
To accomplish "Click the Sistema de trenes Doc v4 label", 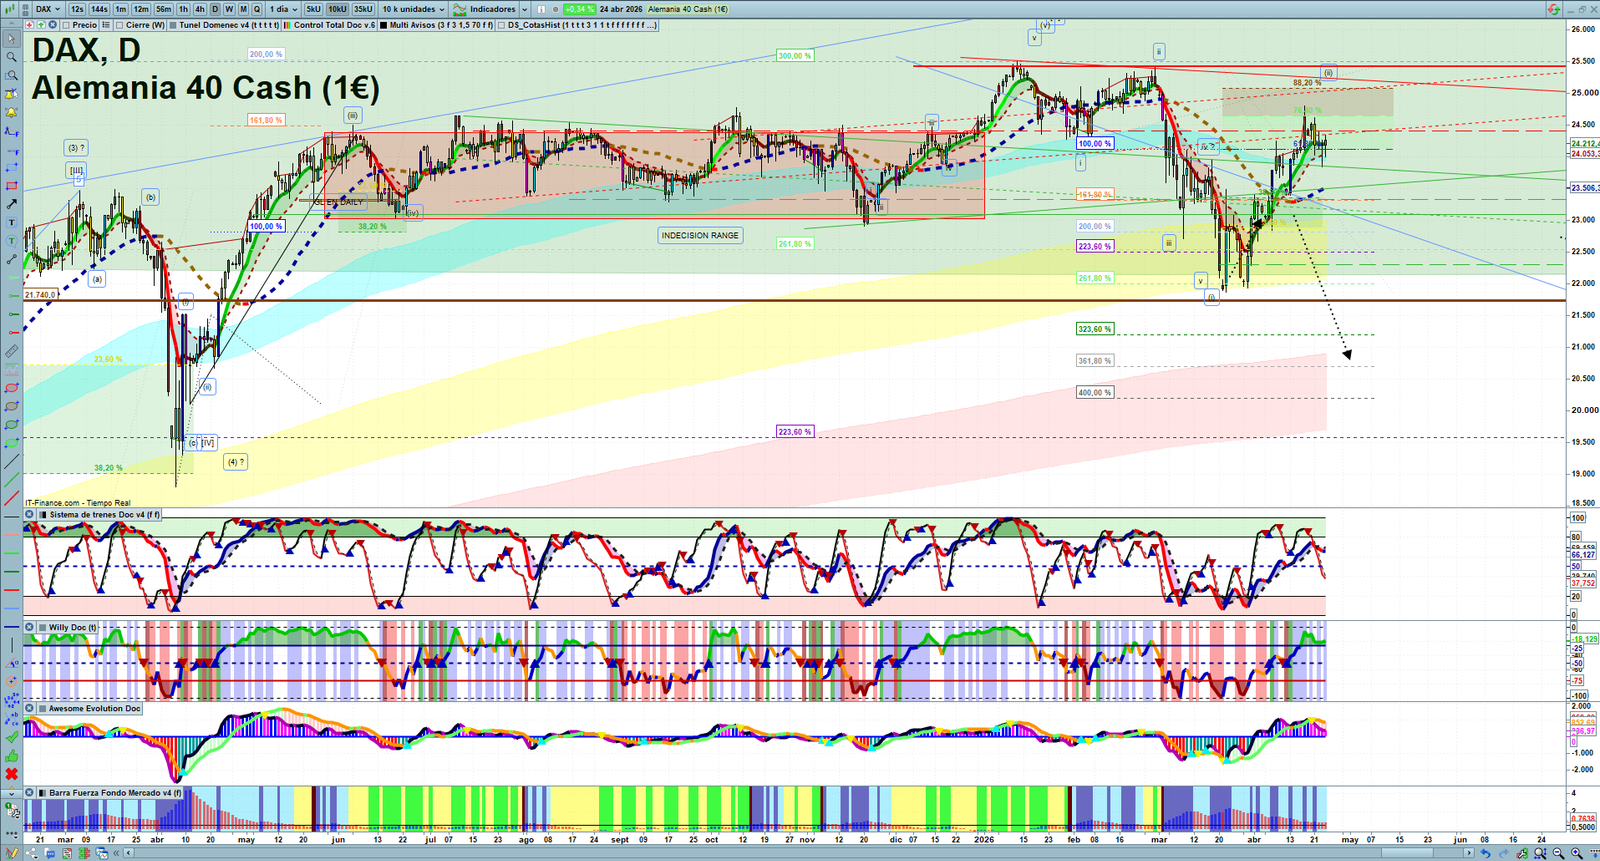I will 104,515.
